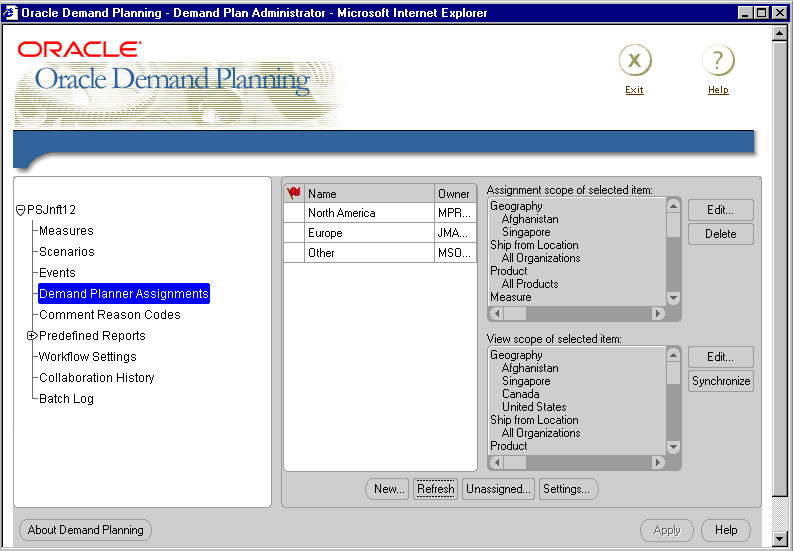Click the Synchronize button
Viewport: 793px width, 551px height.
pos(721,381)
